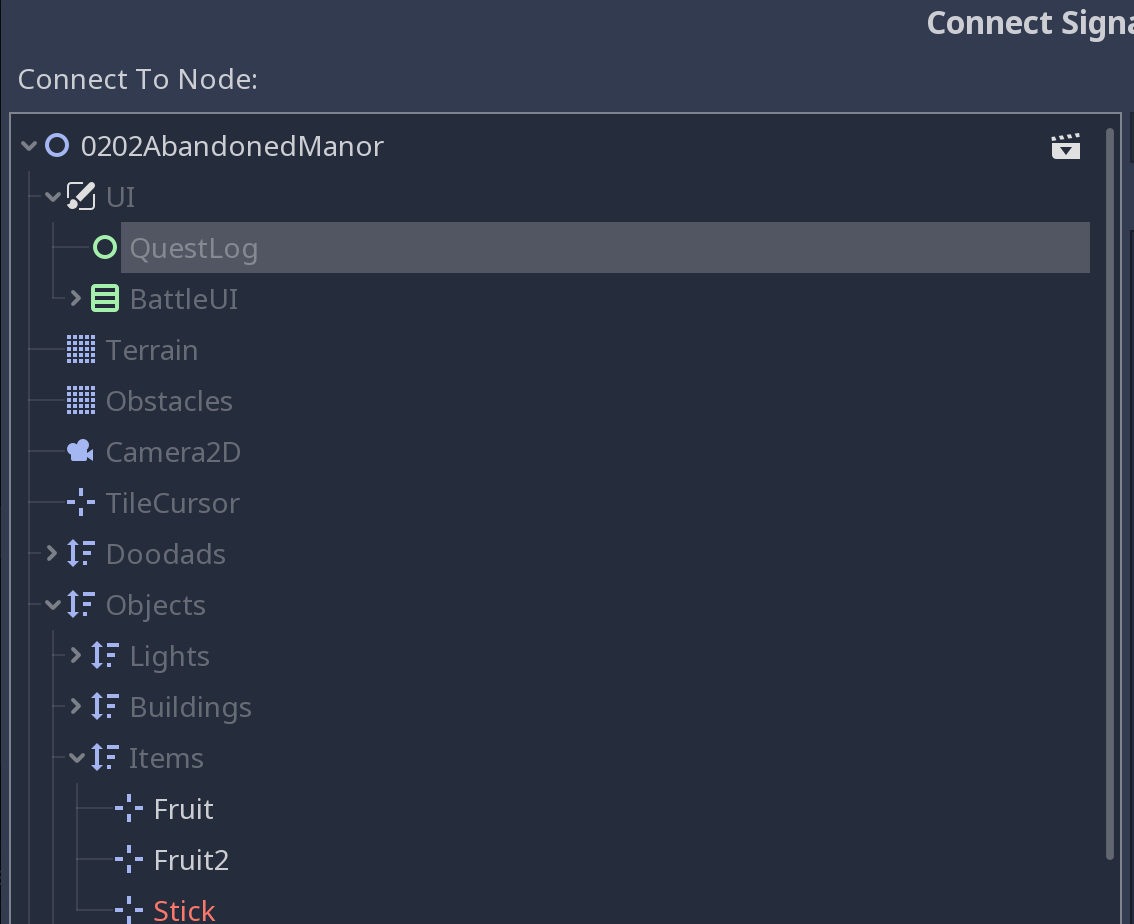Image resolution: width=1134 pixels, height=924 pixels.
Task: Select the Fruit2 node
Action: (190, 859)
